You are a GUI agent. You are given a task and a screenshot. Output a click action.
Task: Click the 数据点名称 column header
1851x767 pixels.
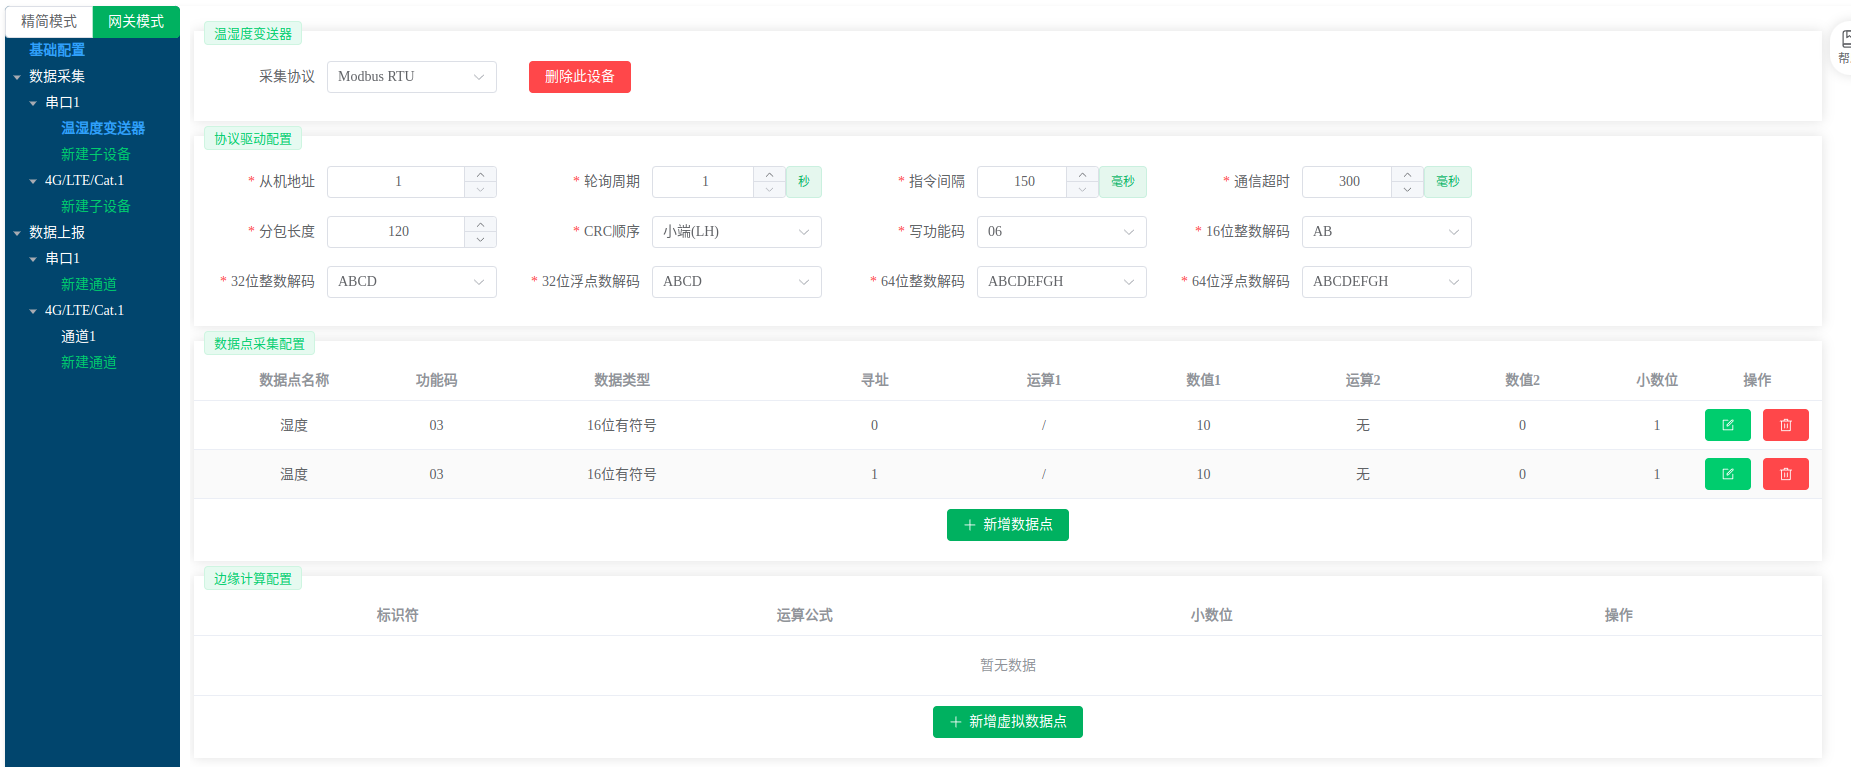(x=294, y=380)
